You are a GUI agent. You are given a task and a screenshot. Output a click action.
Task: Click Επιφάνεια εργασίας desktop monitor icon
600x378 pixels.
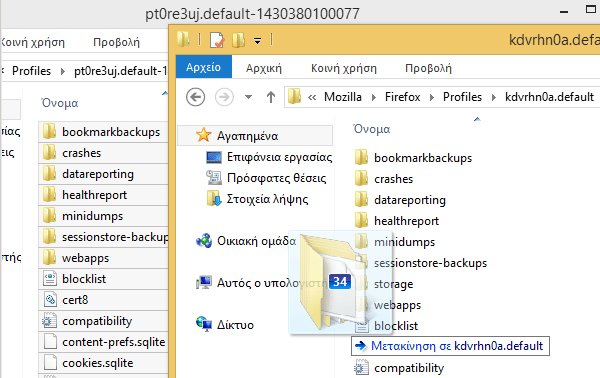point(214,157)
